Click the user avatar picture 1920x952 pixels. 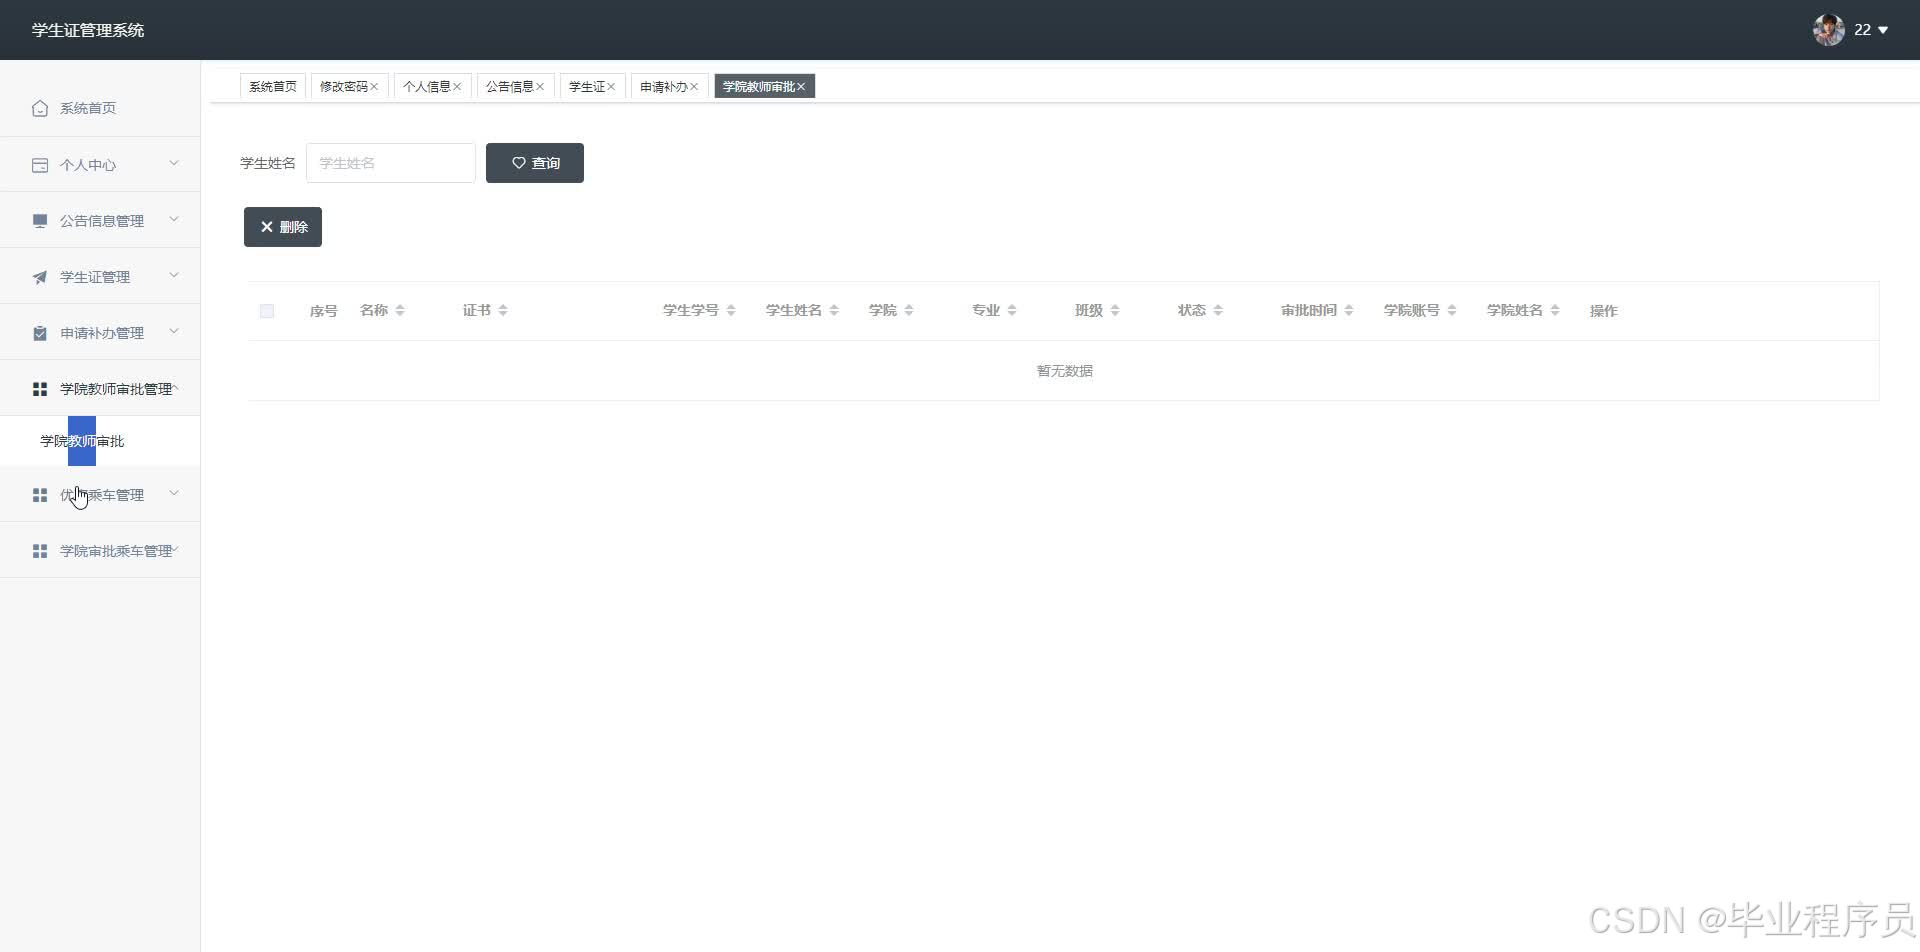[1828, 30]
